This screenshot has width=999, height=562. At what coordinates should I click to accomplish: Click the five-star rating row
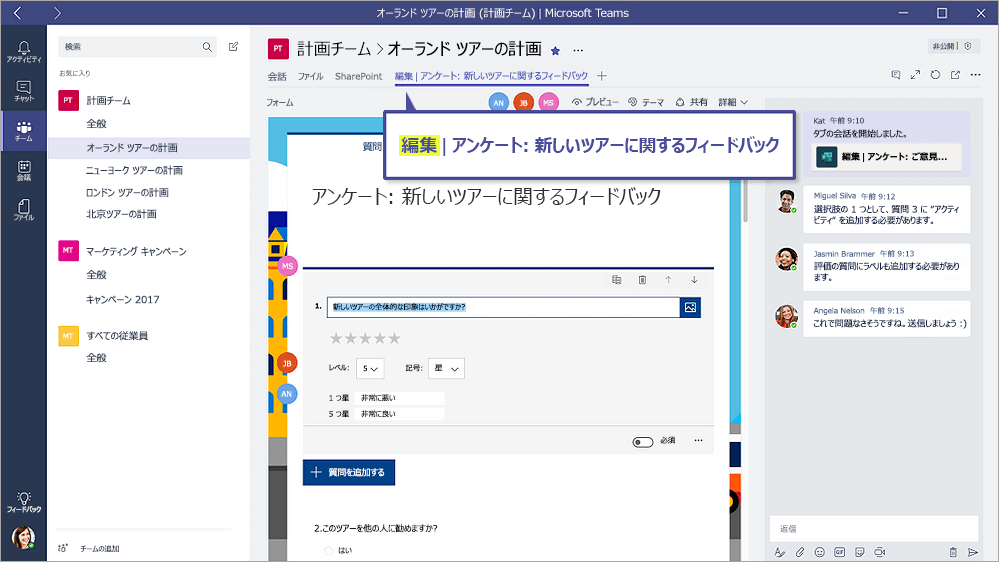pos(365,338)
